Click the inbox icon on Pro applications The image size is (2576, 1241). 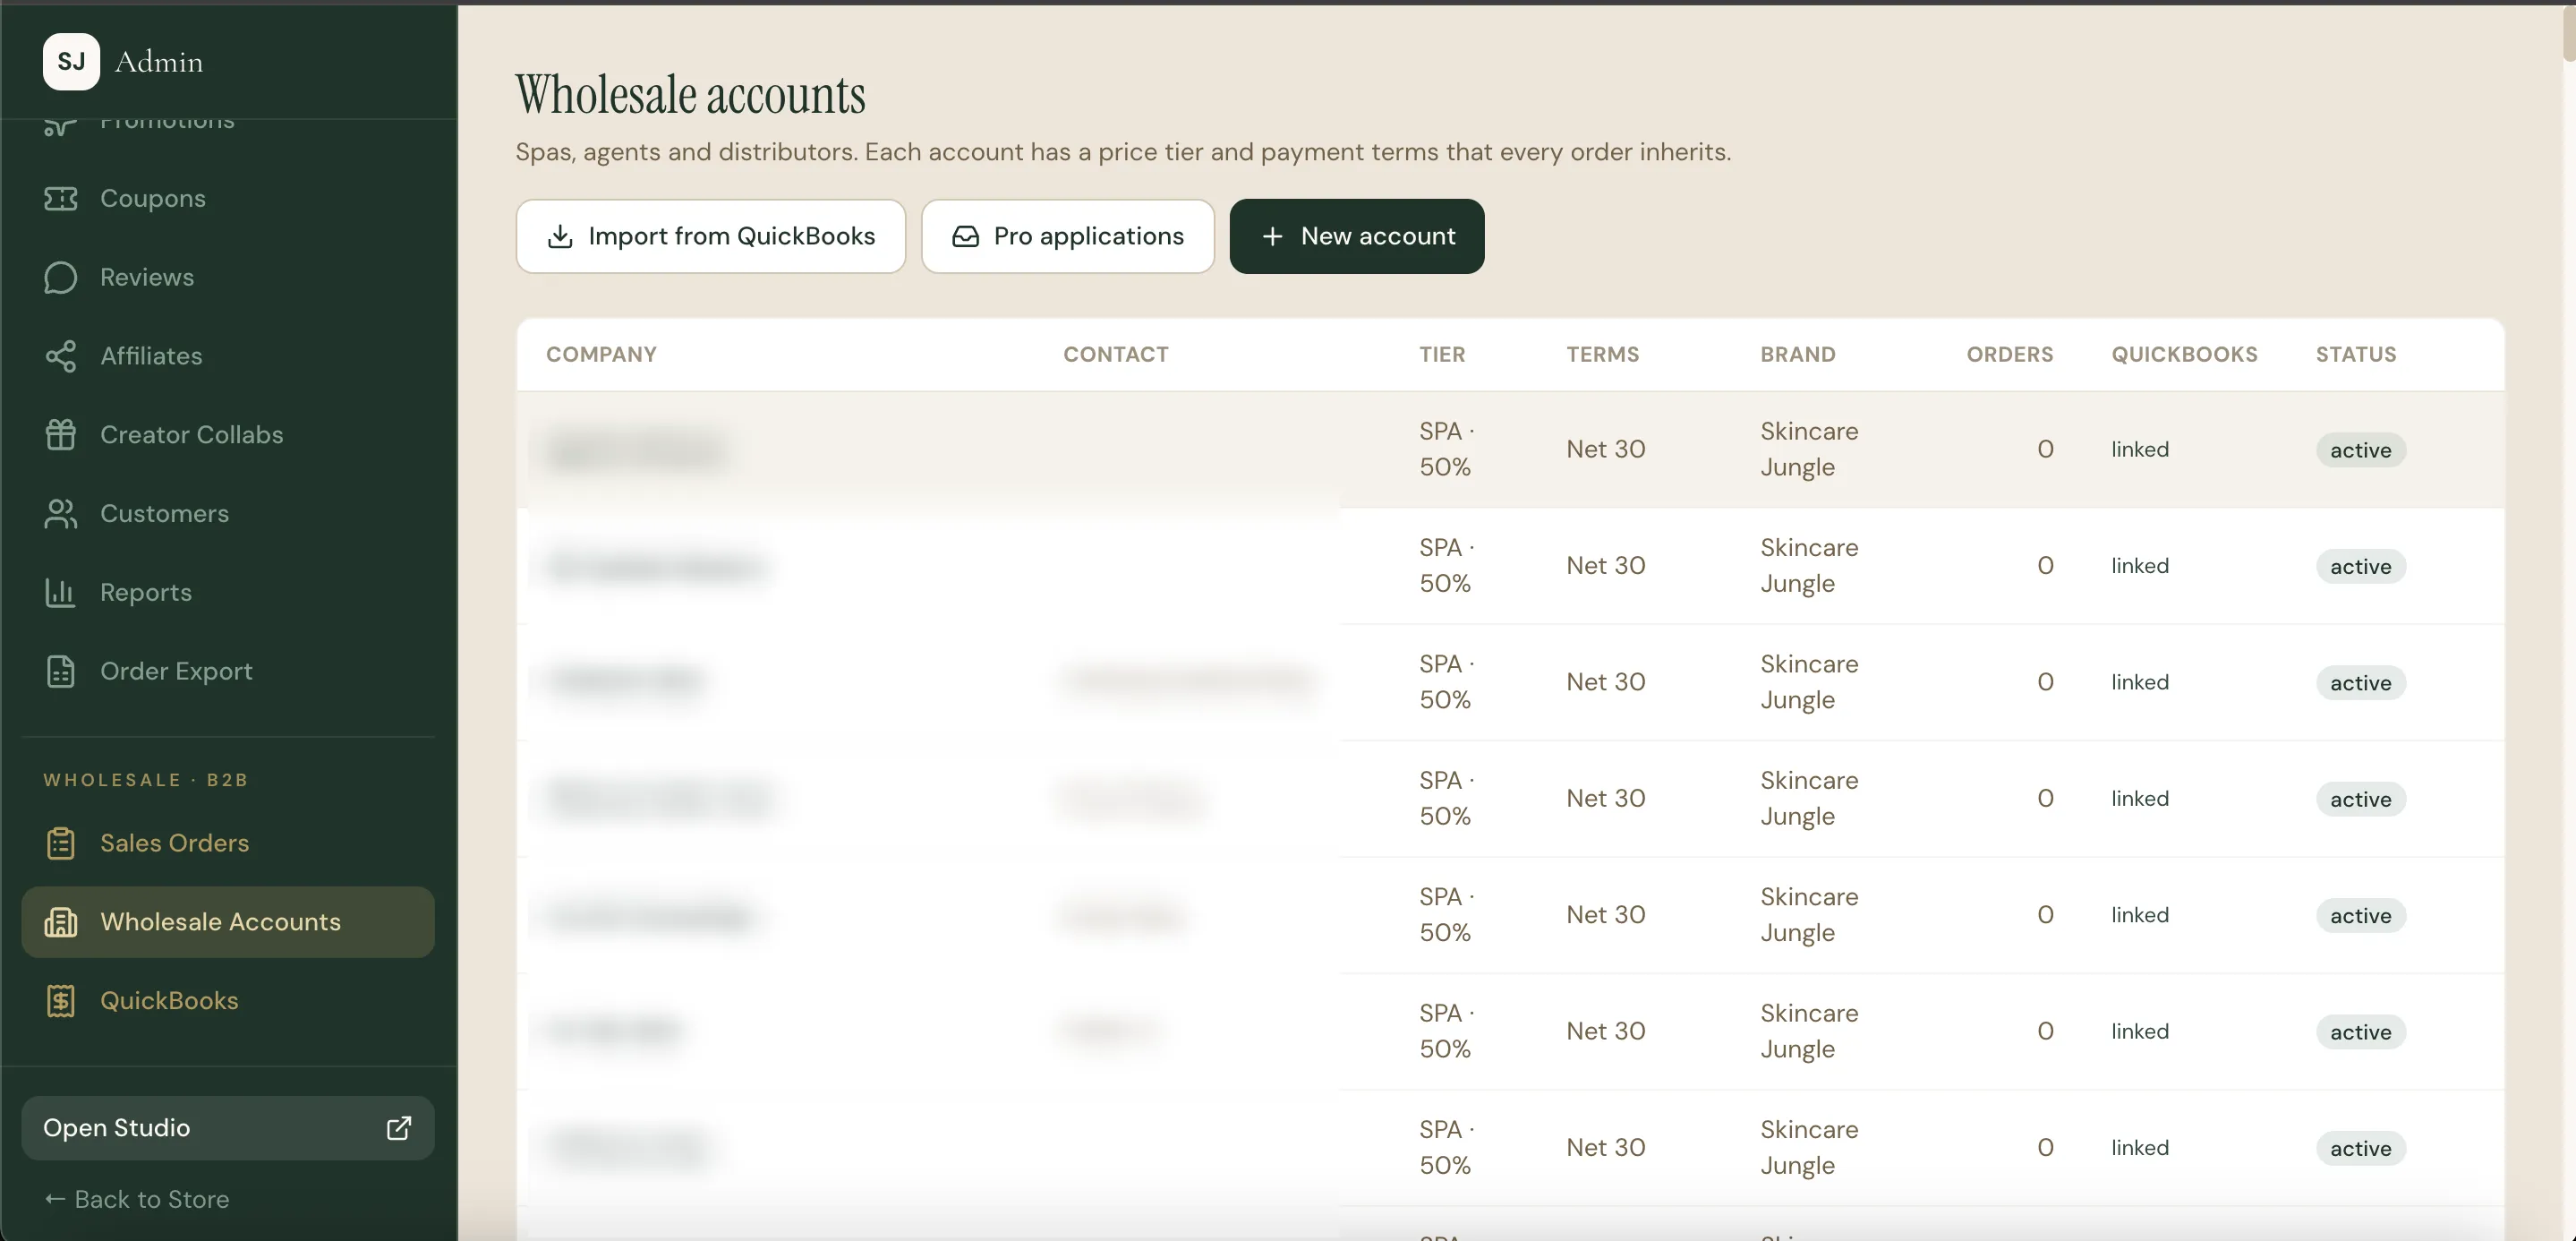(965, 237)
